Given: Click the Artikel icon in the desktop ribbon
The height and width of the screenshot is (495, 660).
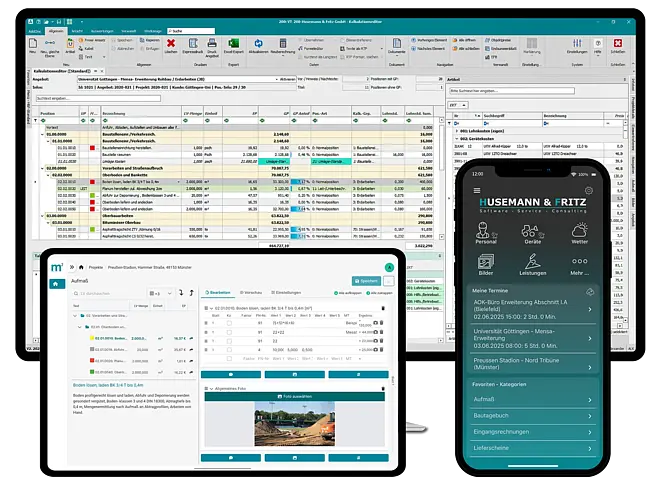Looking at the screenshot, I should point(70,43).
